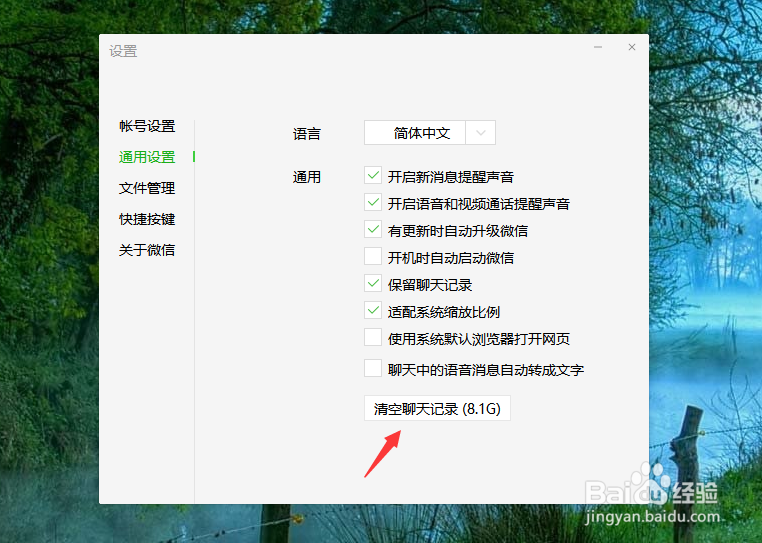Viewport: 762px width, 543px height.
Task: Click the 通用 section label
Action: (307, 177)
